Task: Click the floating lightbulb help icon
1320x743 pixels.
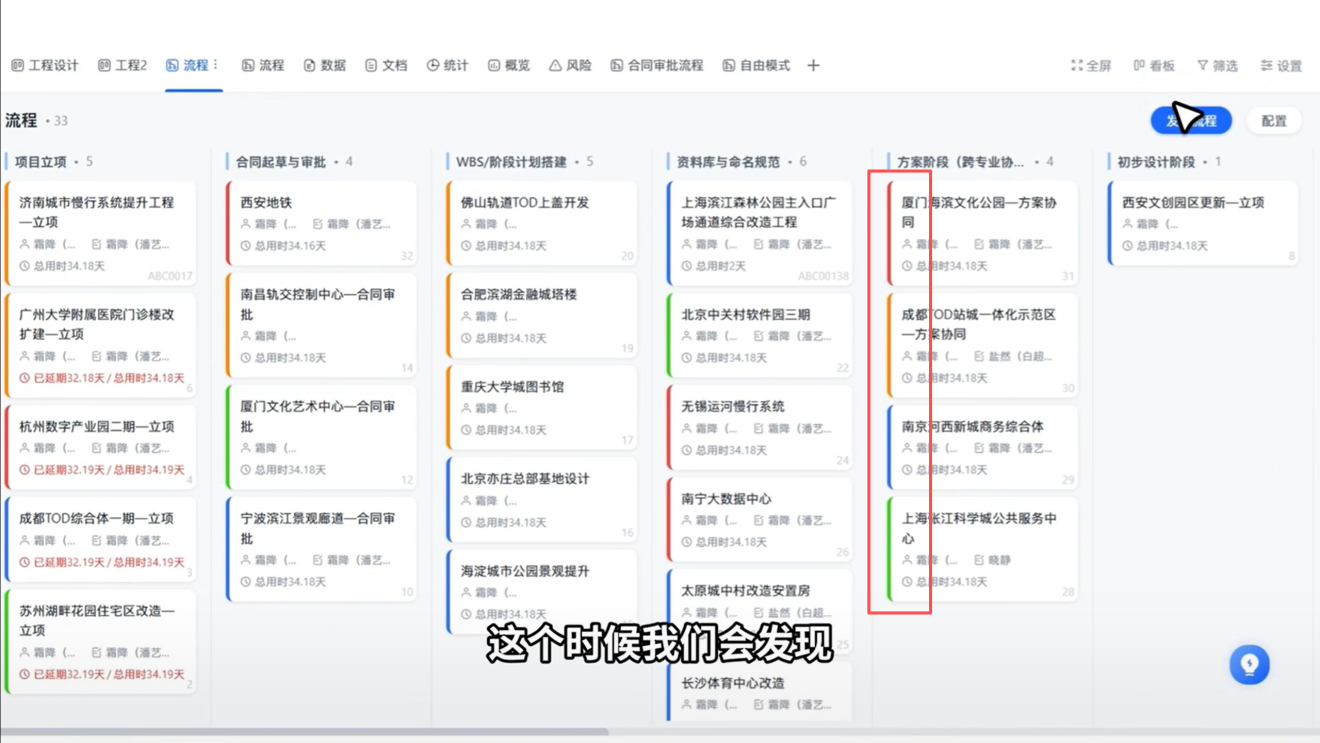Action: click(x=1249, y=664)
